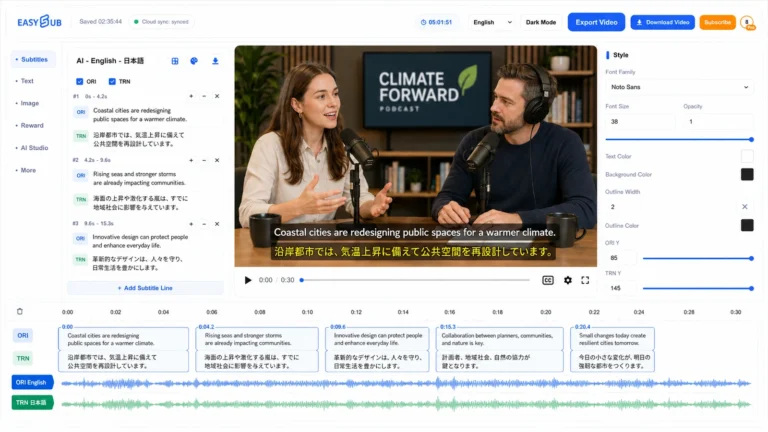Open the AI Studio sidebar tab
This screenshot has height=432, width=768.
34,148
